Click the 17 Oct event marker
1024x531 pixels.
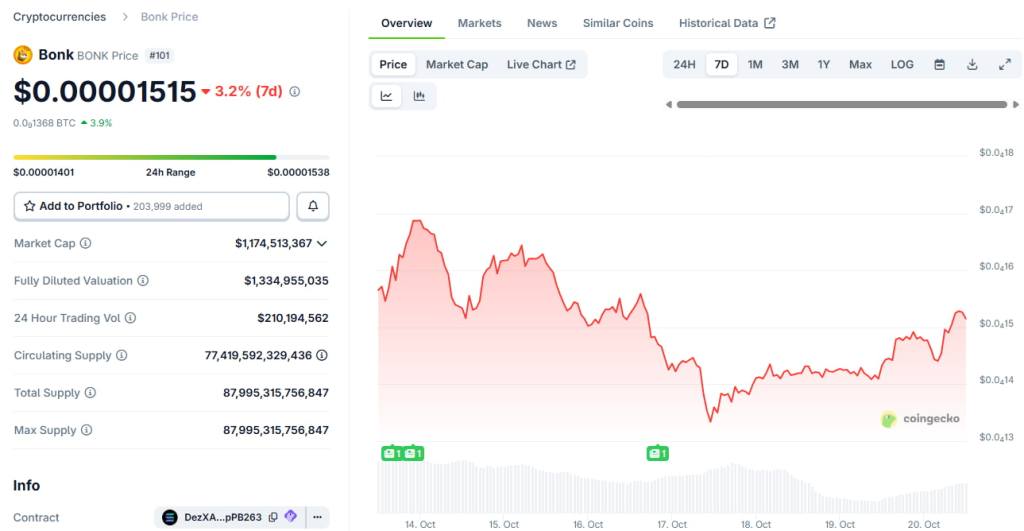(x=657, y=453)
